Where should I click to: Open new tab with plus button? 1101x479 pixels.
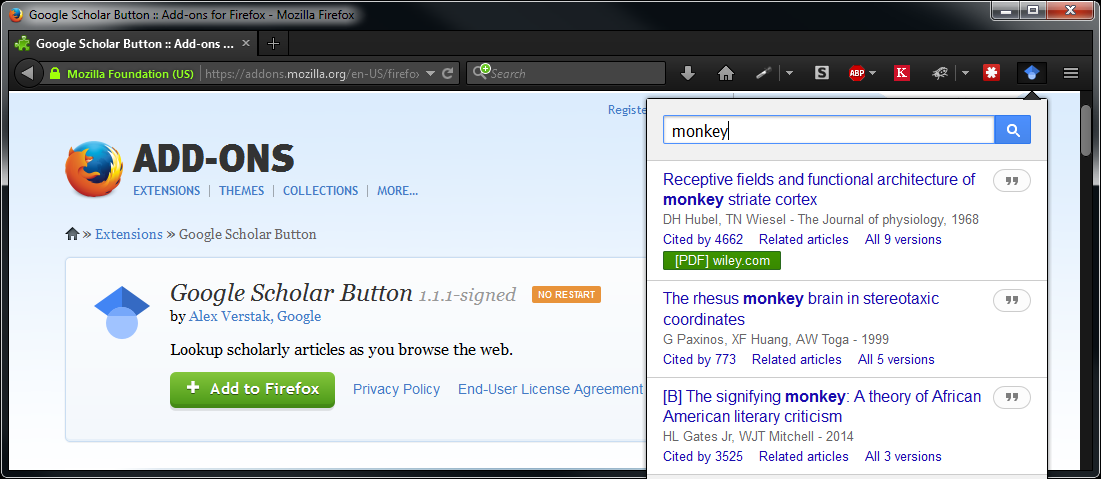[x=274, y=44]
